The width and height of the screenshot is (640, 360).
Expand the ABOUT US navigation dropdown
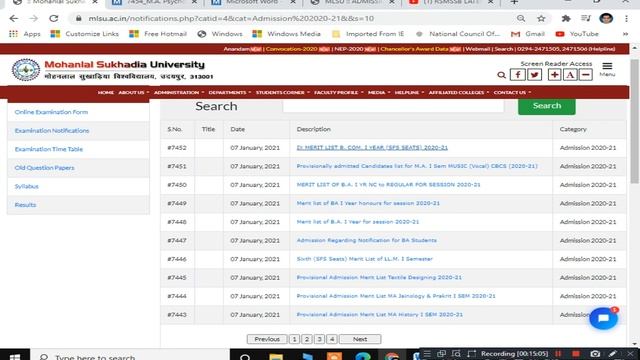133,93
